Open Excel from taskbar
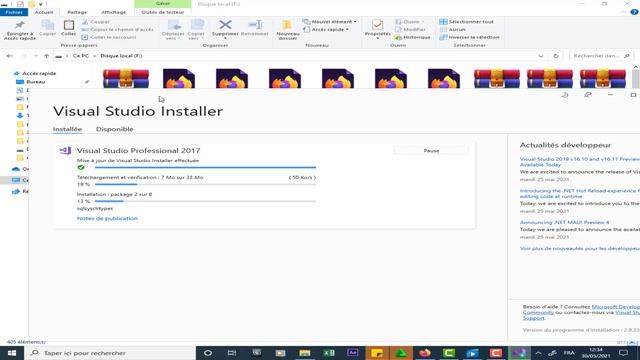 pos(329,353)
